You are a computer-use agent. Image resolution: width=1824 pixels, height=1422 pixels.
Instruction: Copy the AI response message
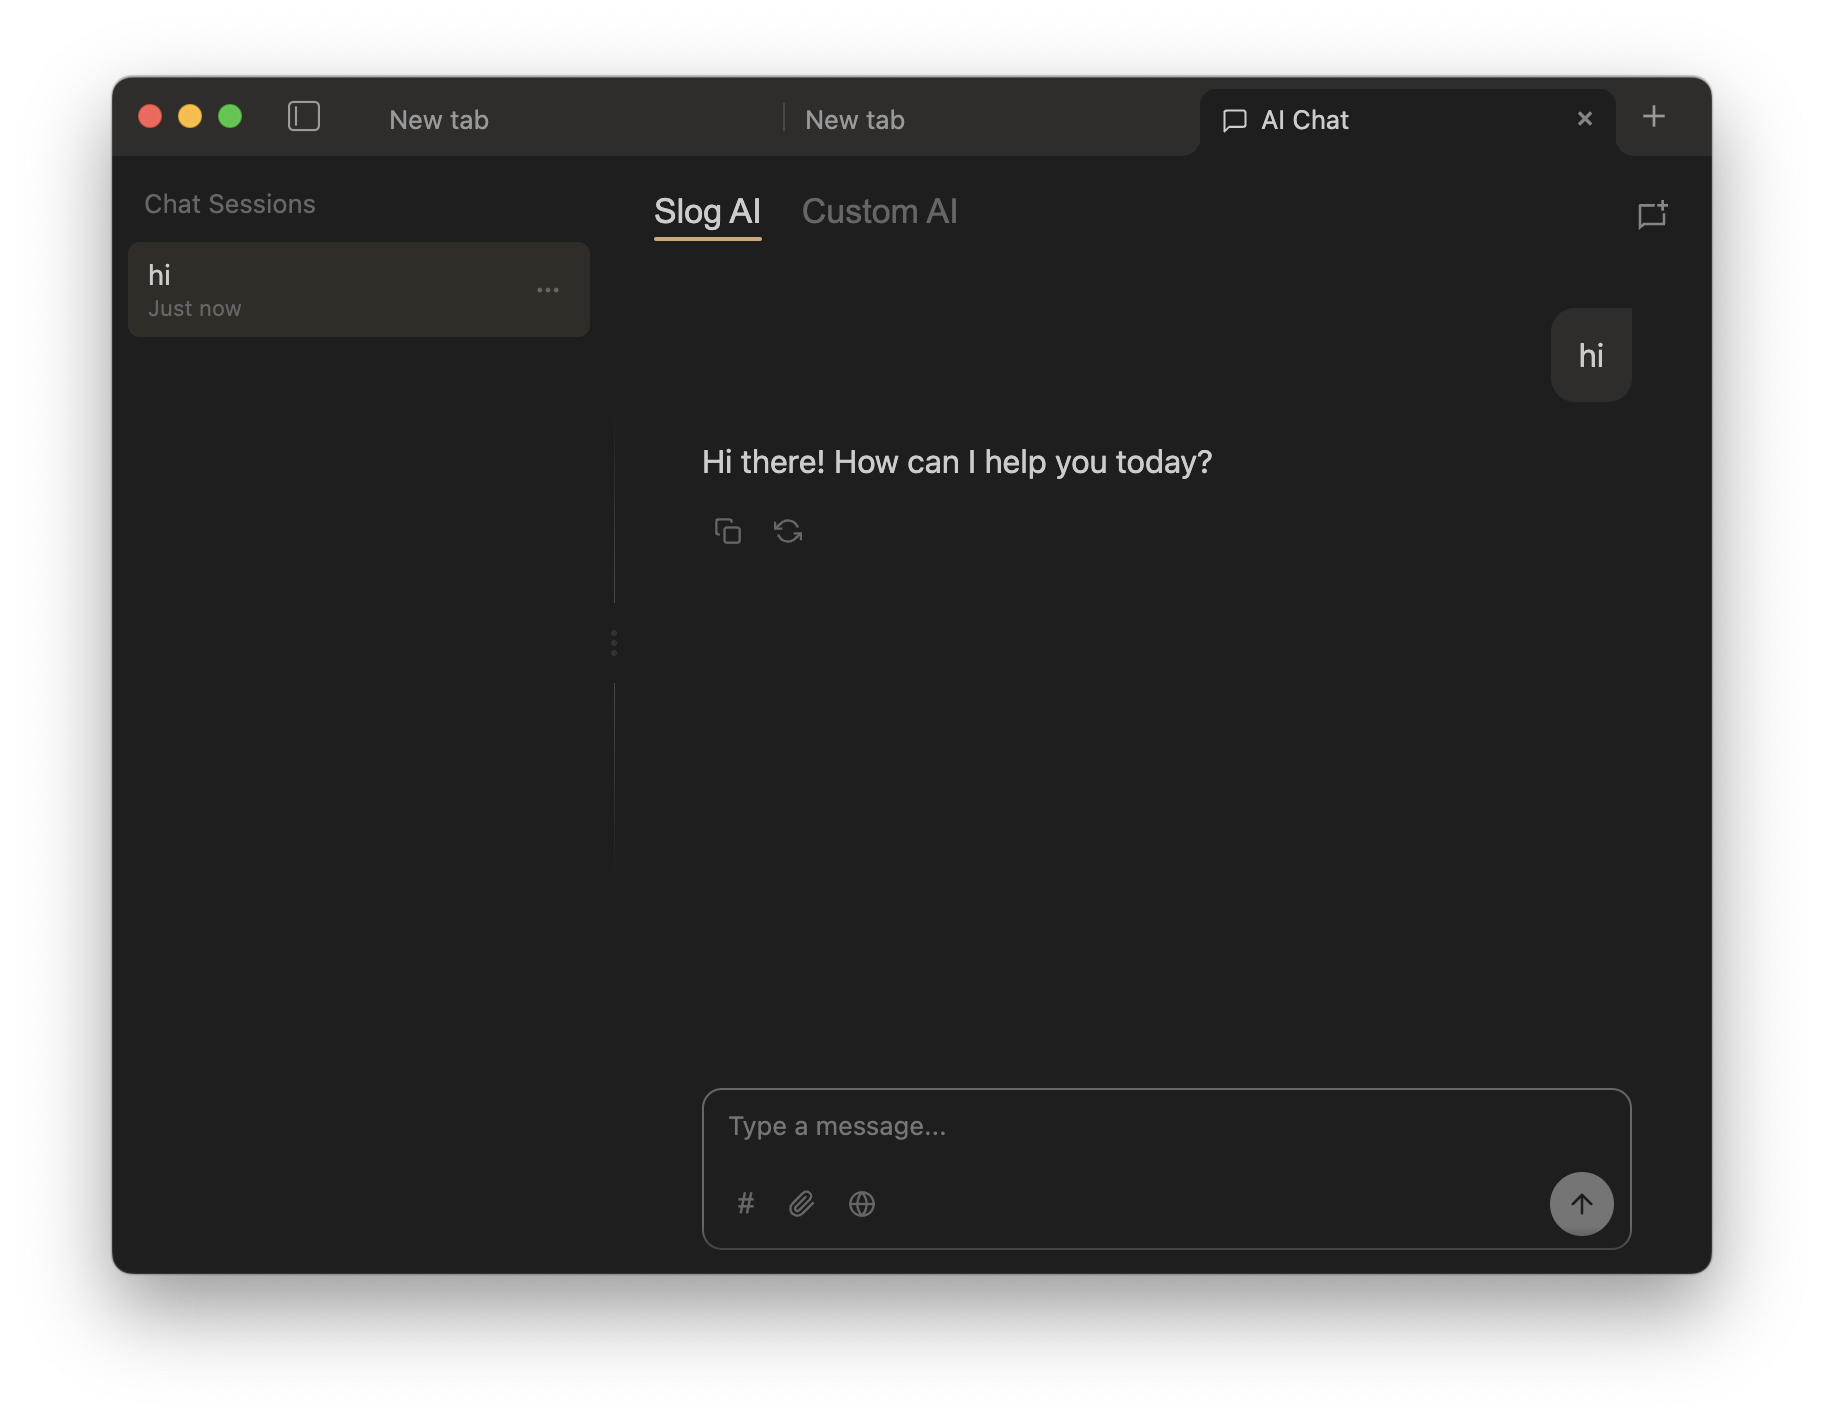click(x=728, y=531)
